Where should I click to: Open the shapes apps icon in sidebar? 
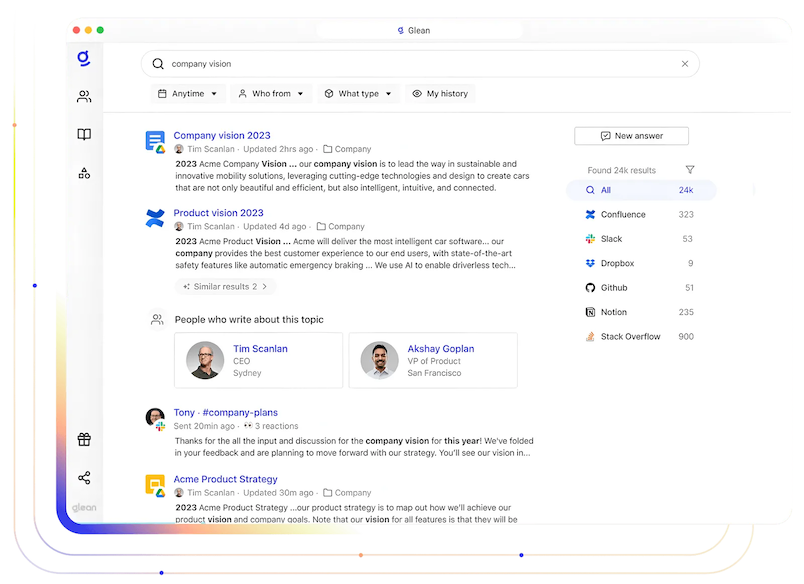[x=84, y=173]
